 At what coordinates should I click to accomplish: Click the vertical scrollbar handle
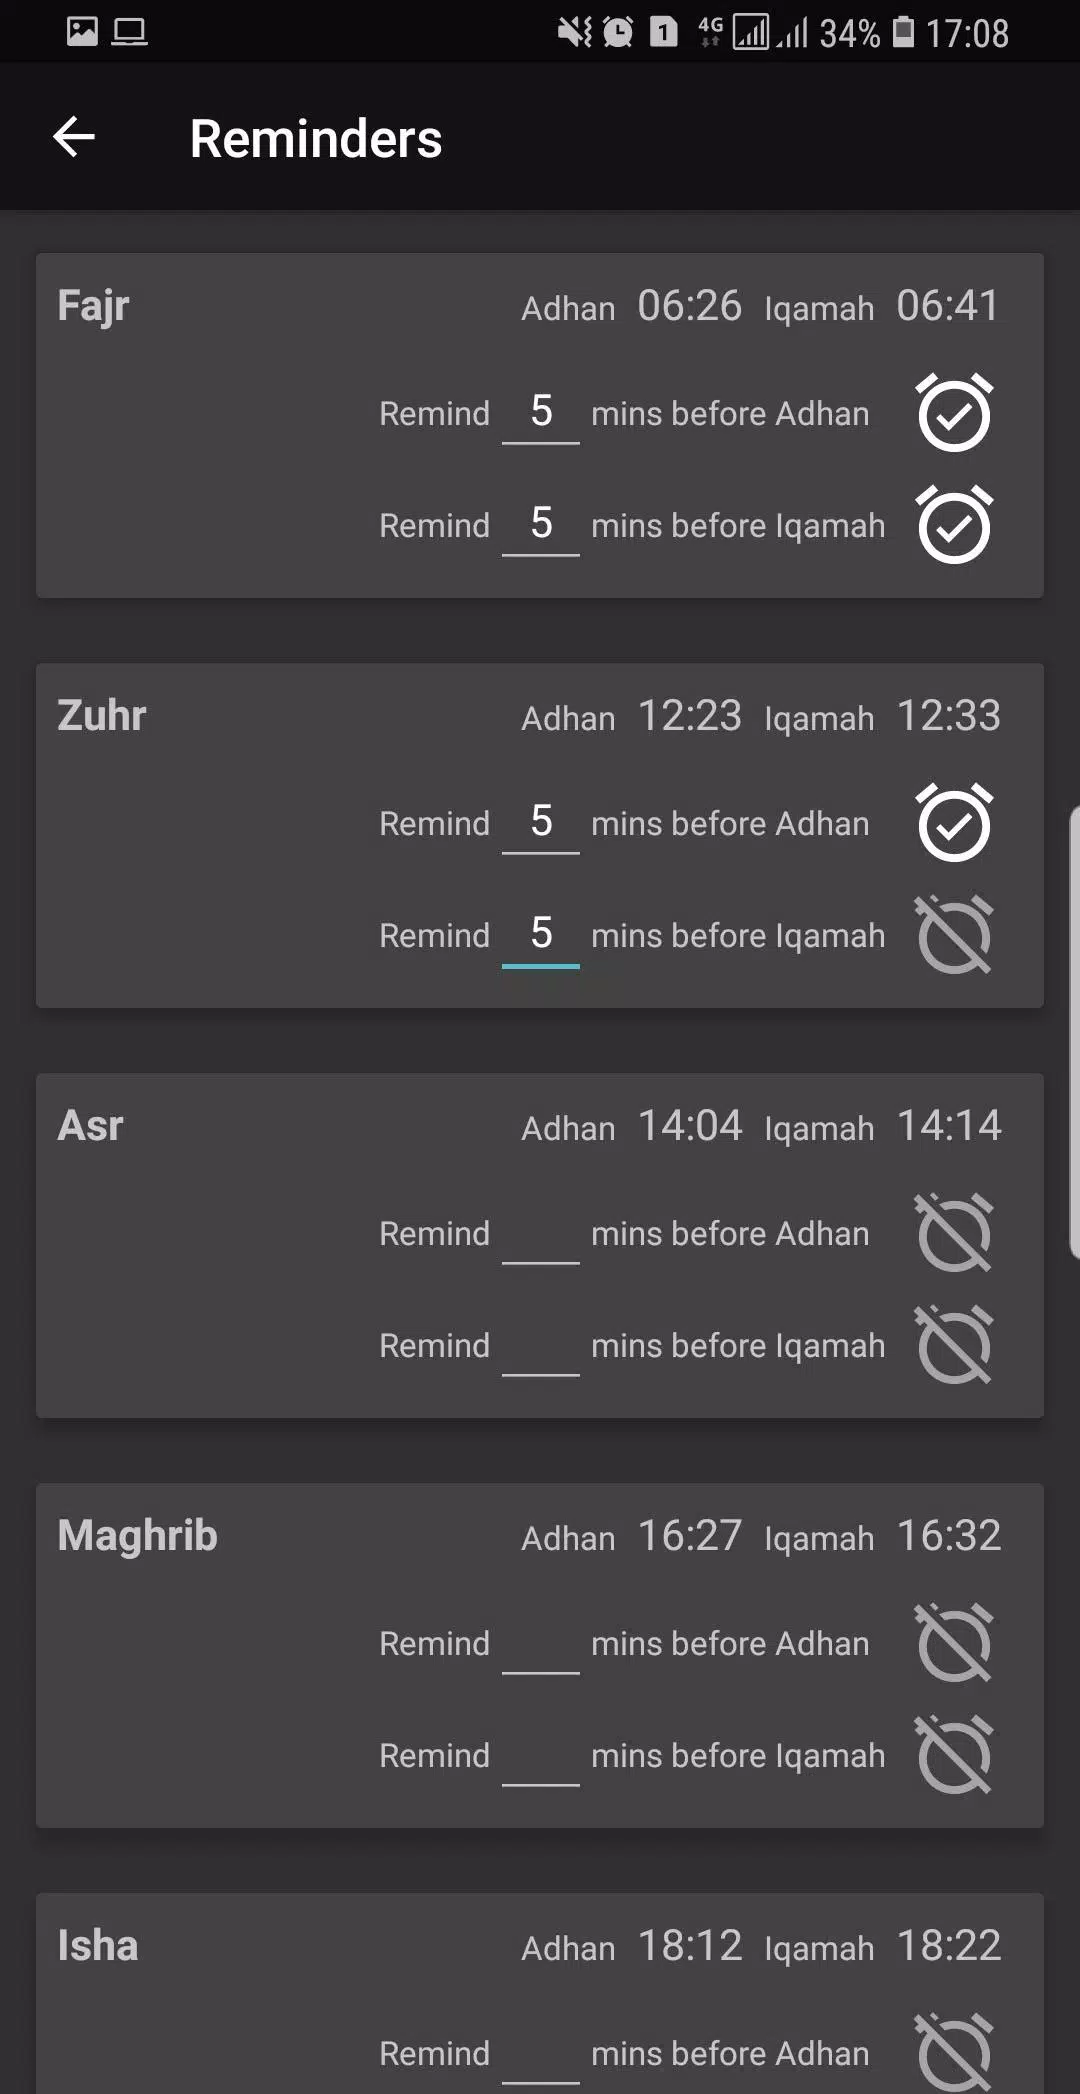[1074, 1032]
